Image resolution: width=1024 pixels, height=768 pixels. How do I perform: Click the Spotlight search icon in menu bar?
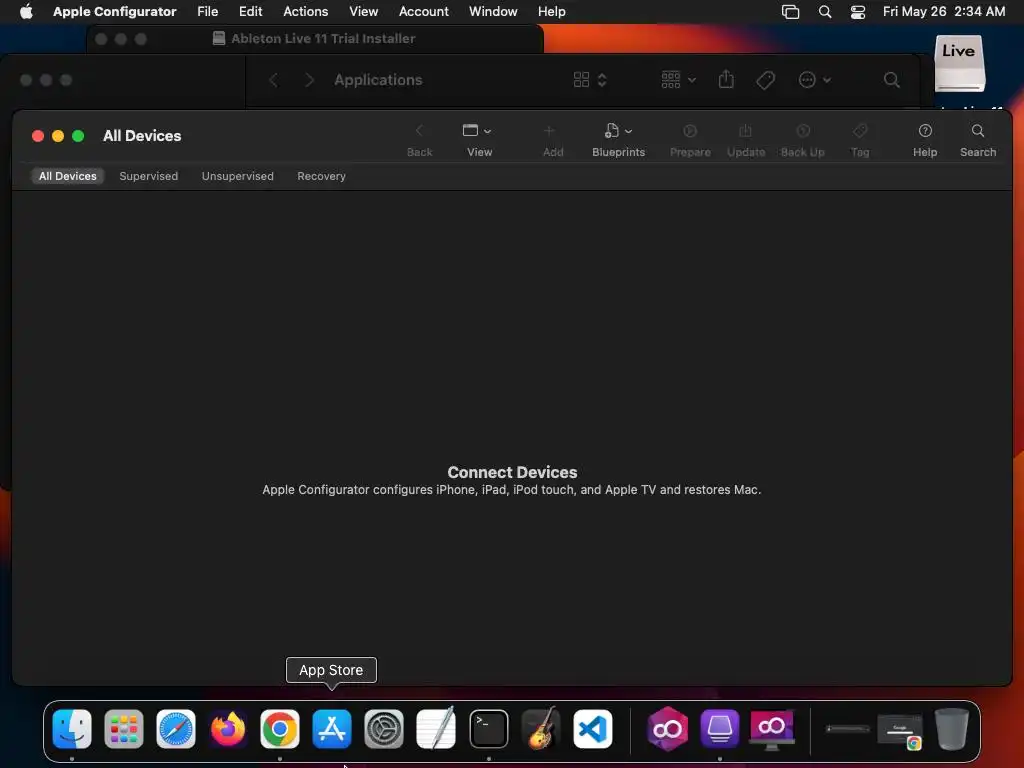825,12
